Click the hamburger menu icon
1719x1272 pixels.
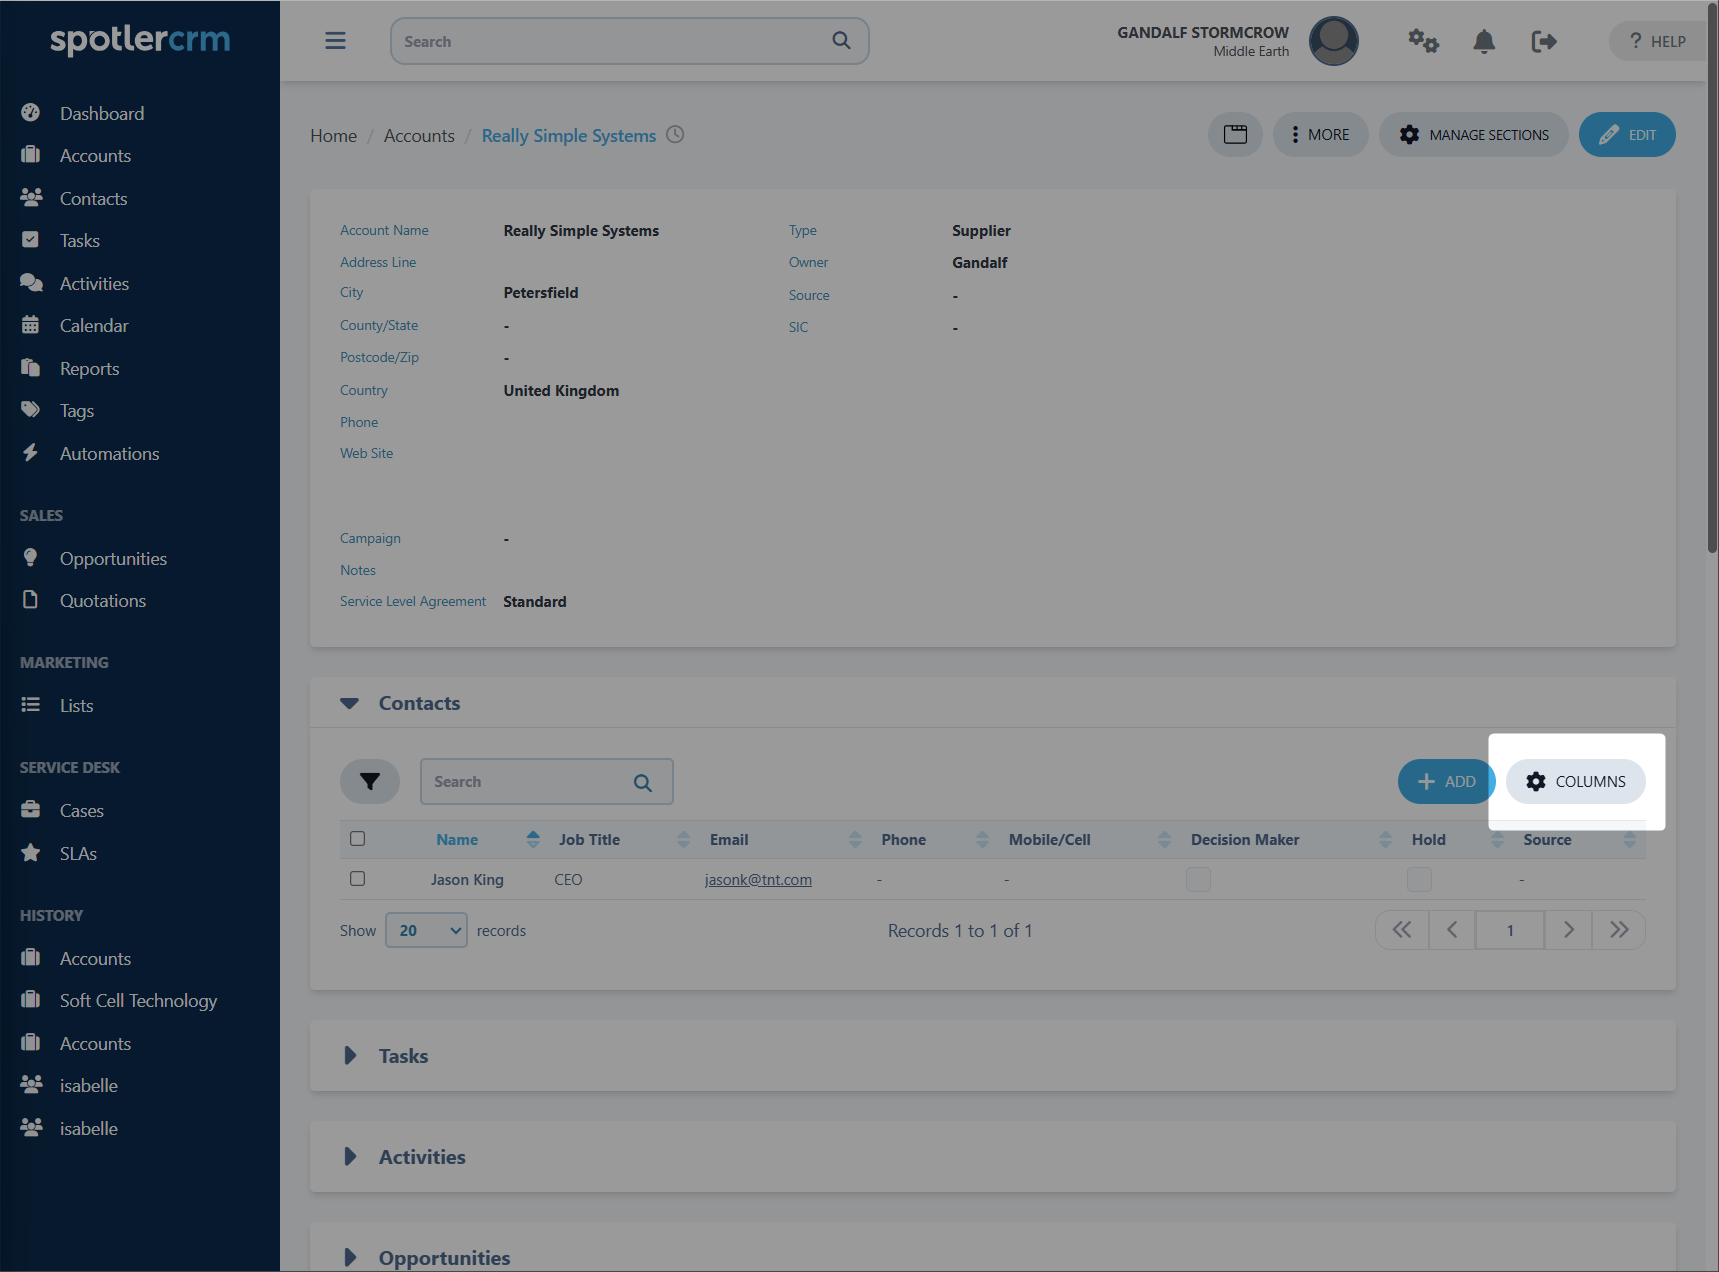pyautogui.click(x=335, y=41)
